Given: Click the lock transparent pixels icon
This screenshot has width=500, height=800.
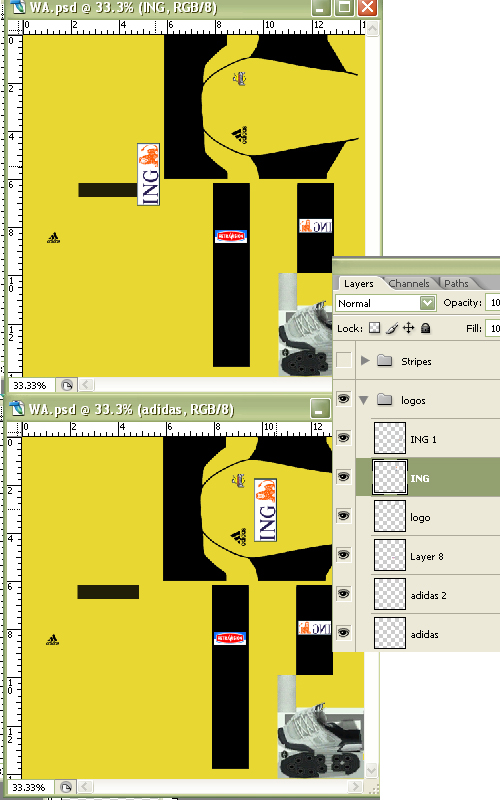Looking at the screenshot, I should pyautogui.click(x=374, y=328).
